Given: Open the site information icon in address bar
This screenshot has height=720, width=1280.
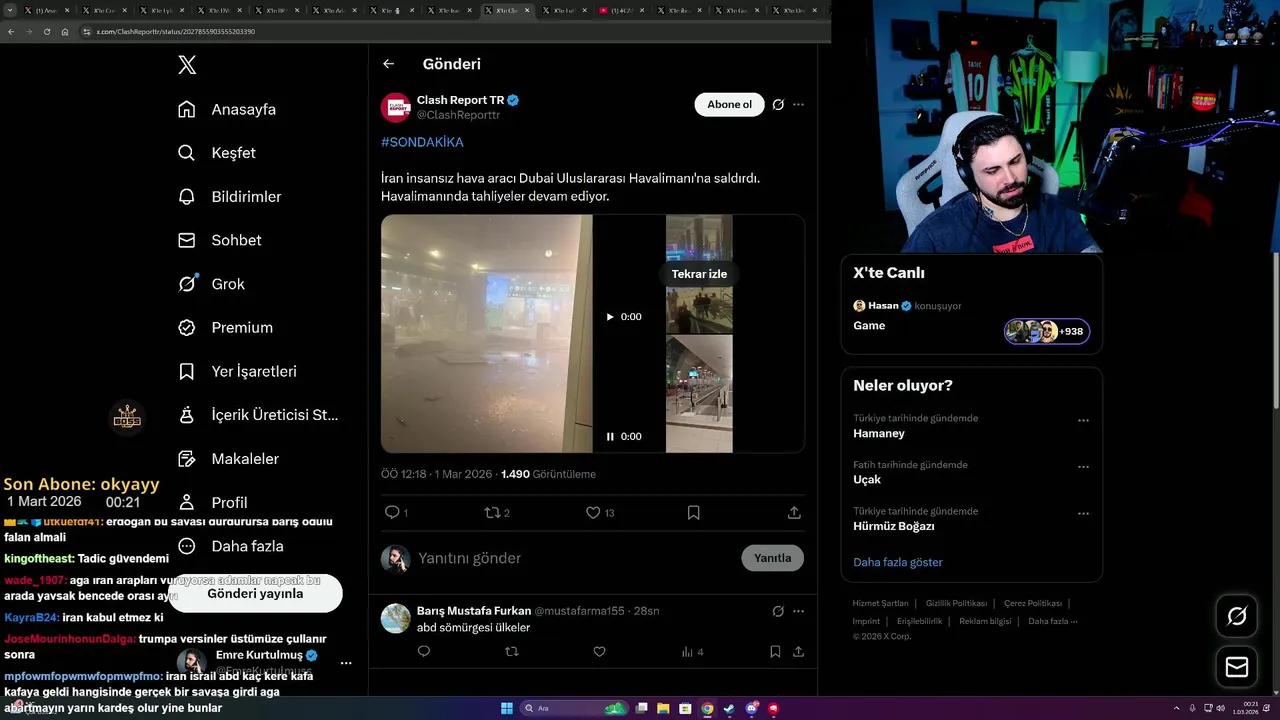Looking at the screenshot, I should [87, 31].
